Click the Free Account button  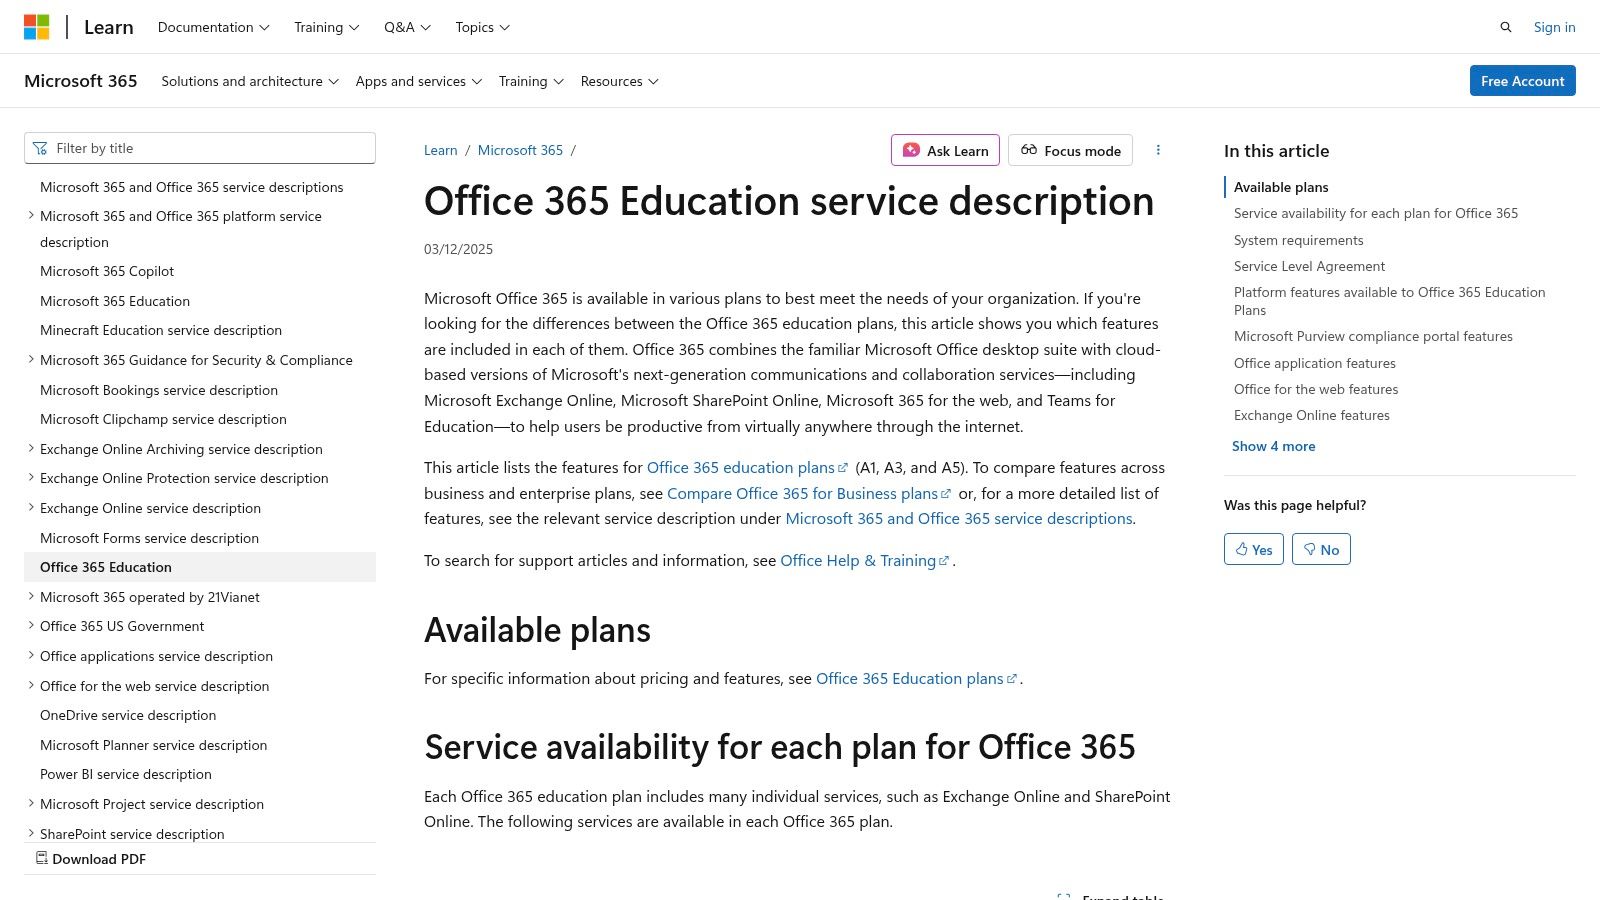point(1522,81)
